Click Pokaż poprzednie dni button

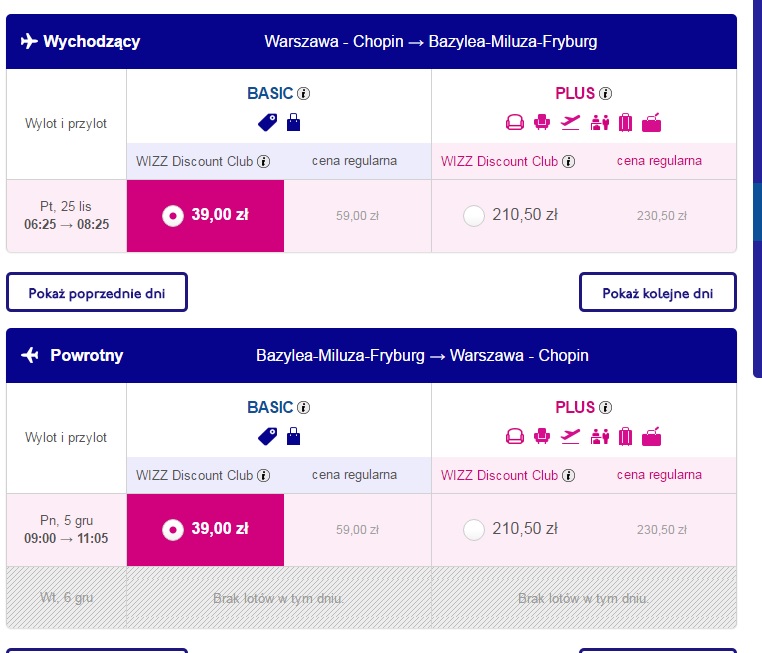[x=97, y=292]
